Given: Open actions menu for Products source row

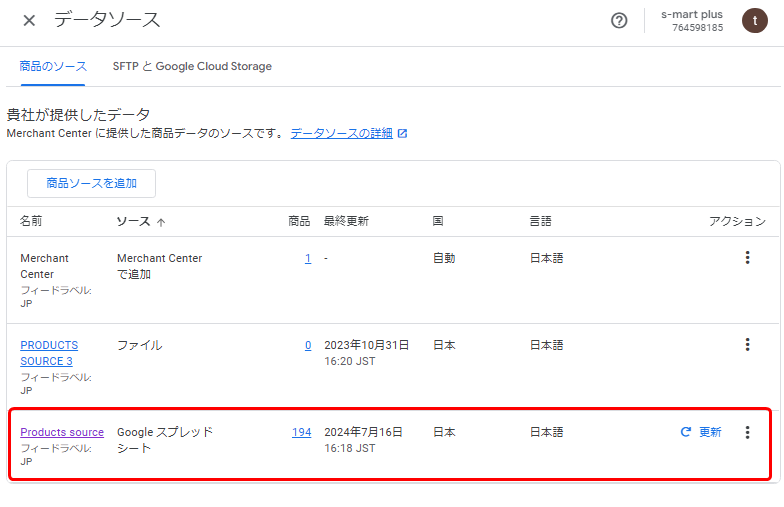Looking at the screenshot, I should (x=747, y=432).
